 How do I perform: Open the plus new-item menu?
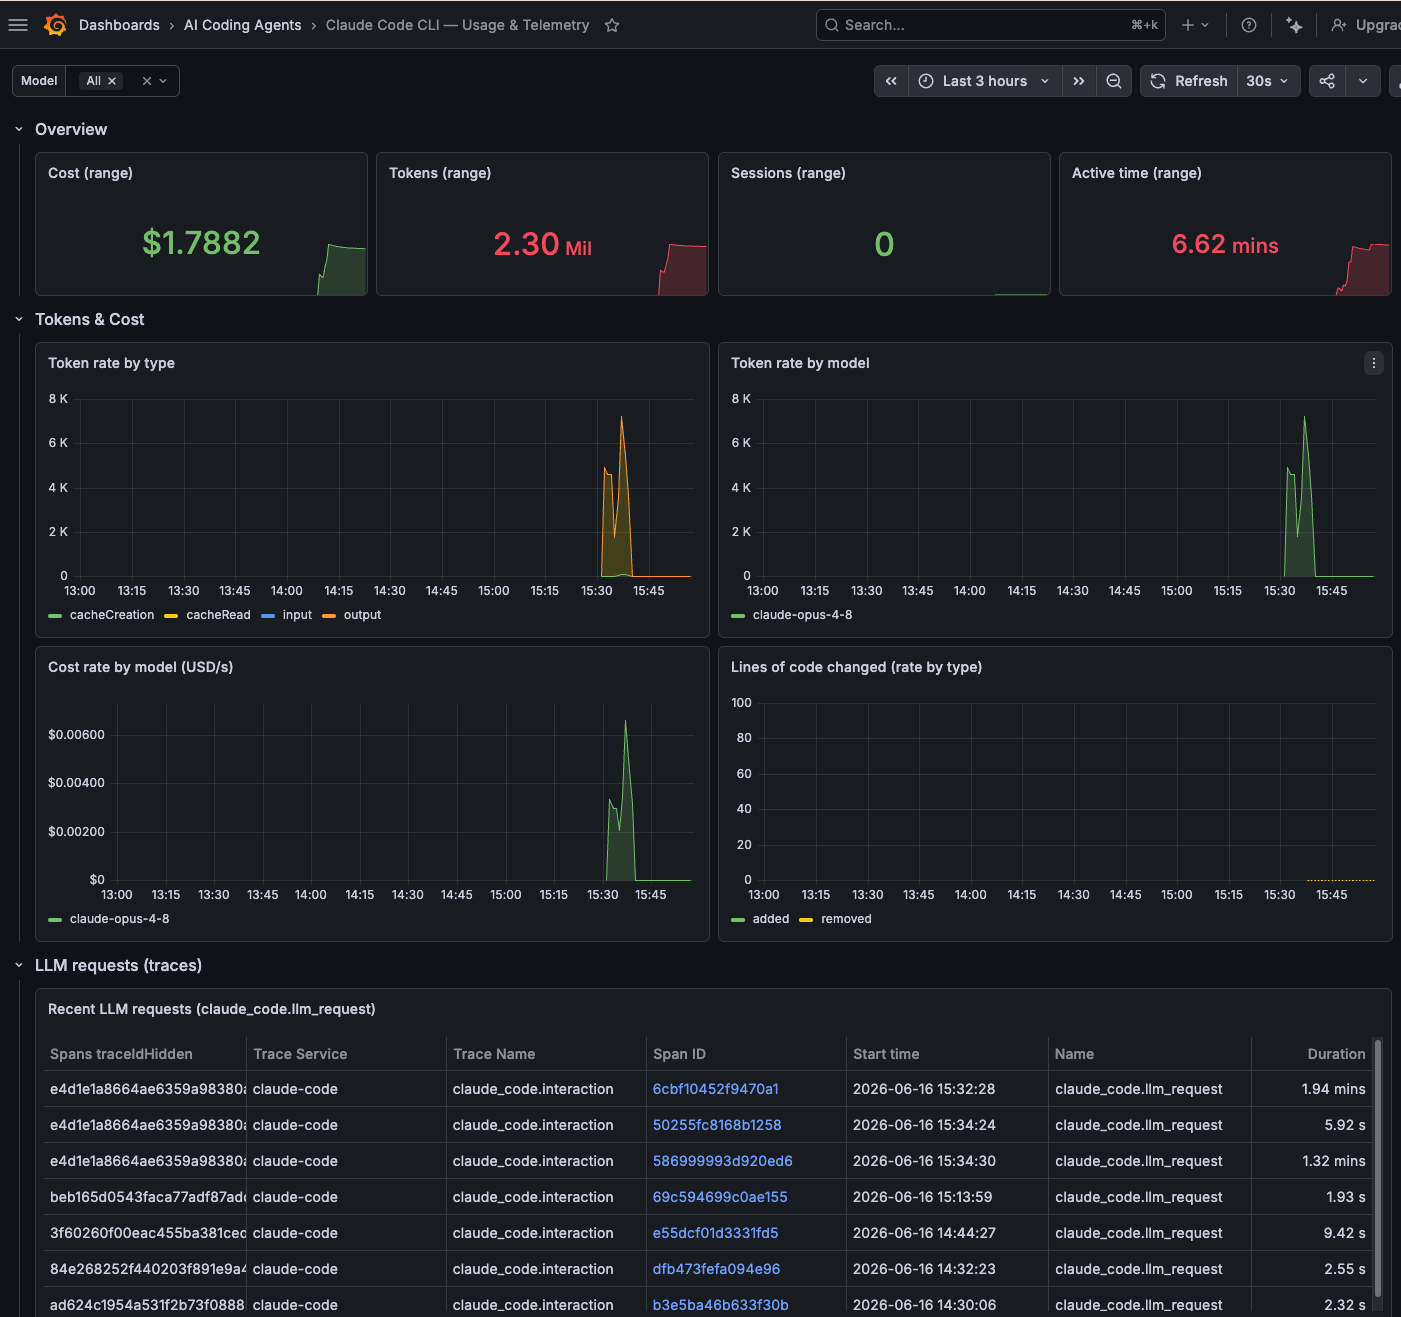[1195, 25]
